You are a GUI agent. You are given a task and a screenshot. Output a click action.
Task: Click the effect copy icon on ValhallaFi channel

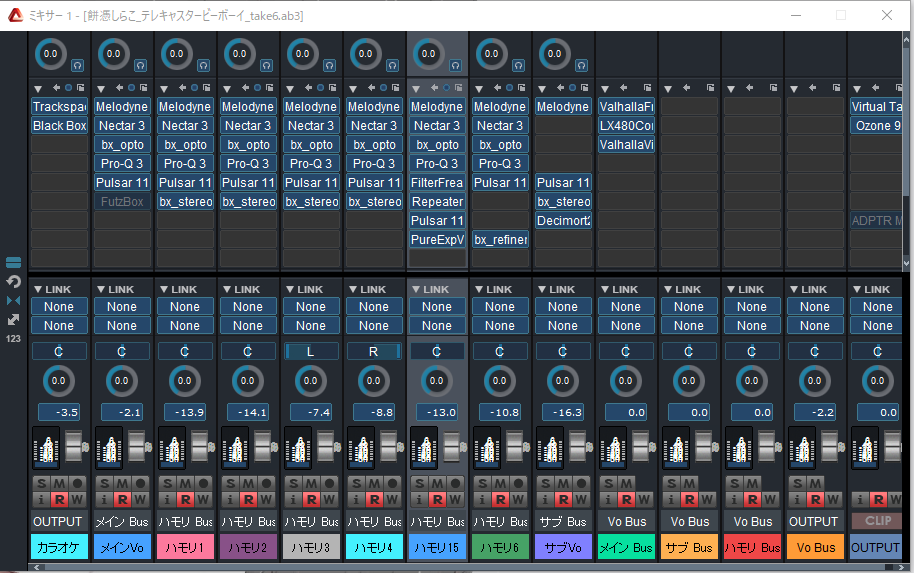click(647, 87)
